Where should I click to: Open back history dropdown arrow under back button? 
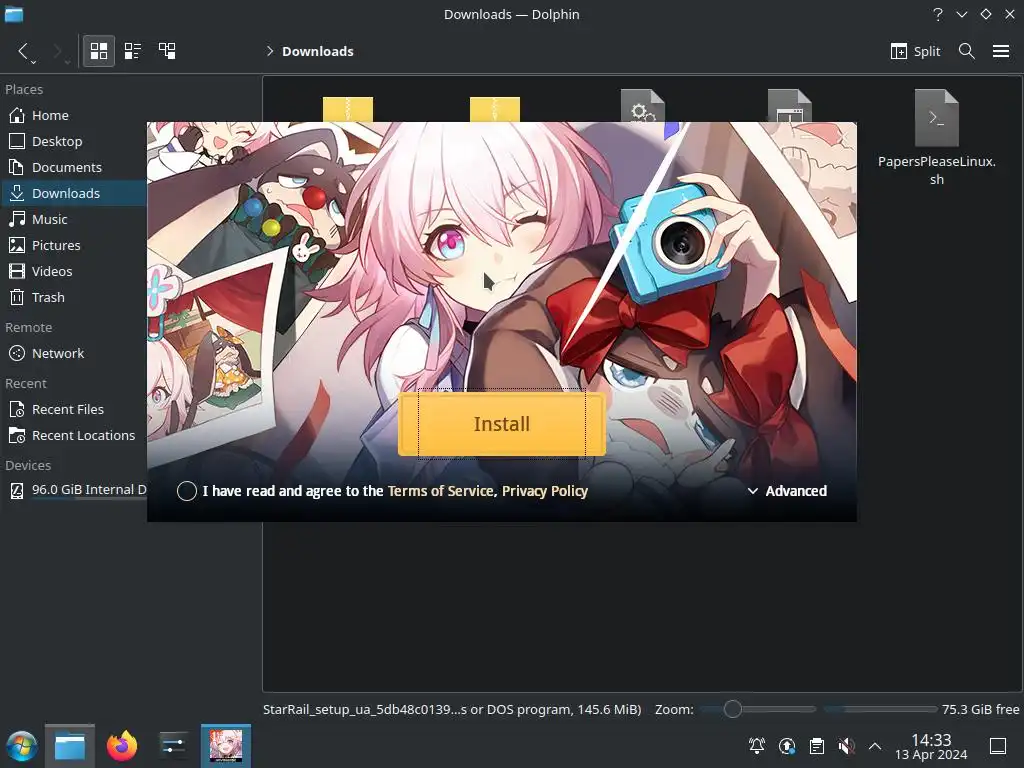[x=33, y=63]
